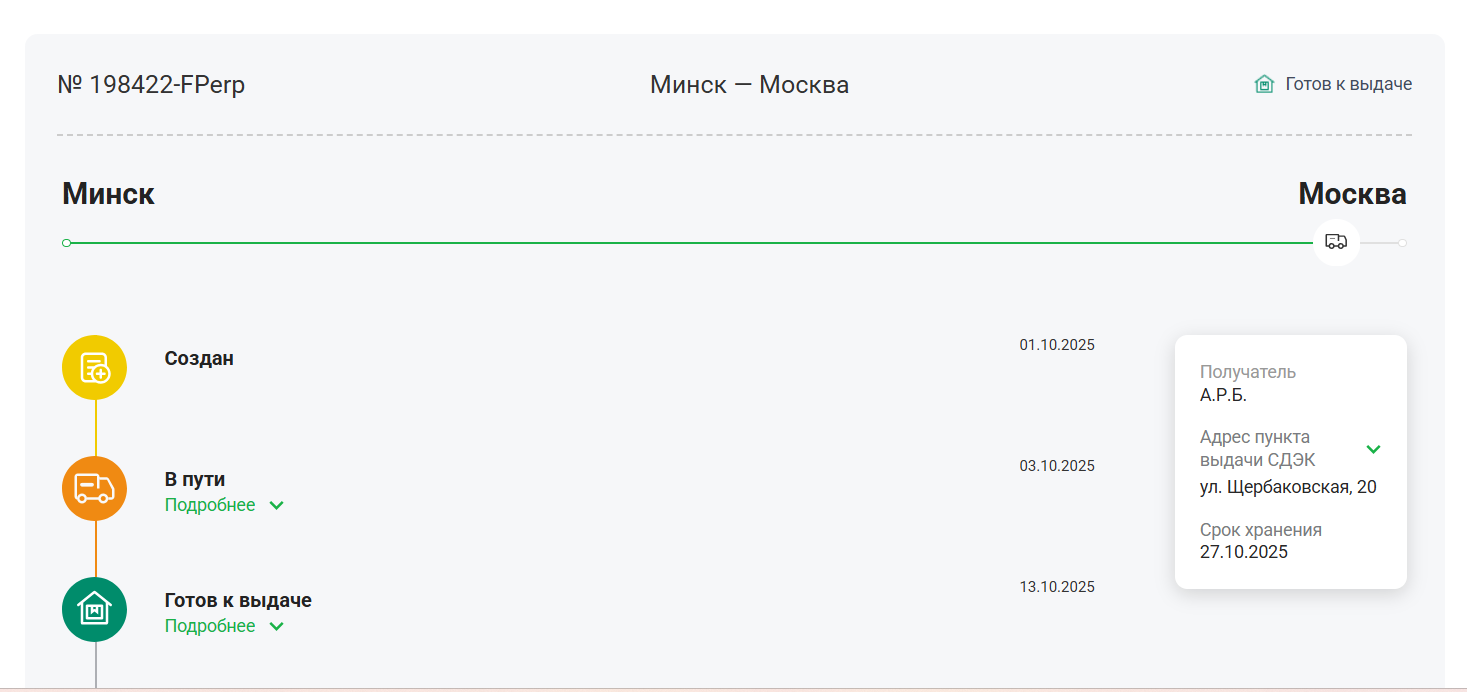Click the delivery truck icon on progress bar
This screenshot has width=1467, height=692.
(x=1336, y=242)
